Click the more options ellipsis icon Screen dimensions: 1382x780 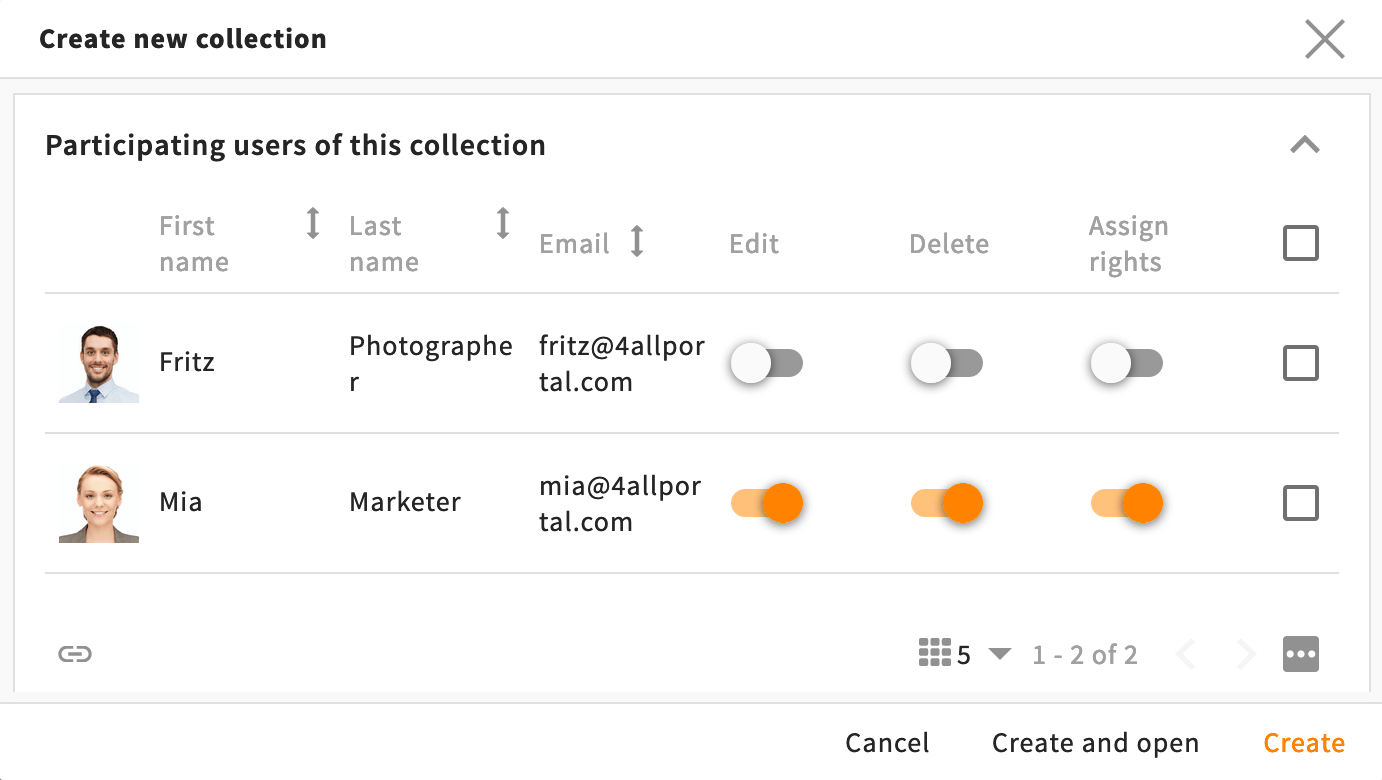pos(1301,653)
